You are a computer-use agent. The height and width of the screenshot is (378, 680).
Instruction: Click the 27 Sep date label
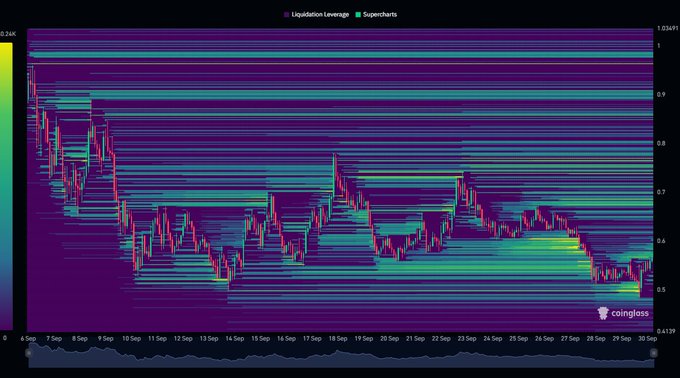click(x=570, y=339)
